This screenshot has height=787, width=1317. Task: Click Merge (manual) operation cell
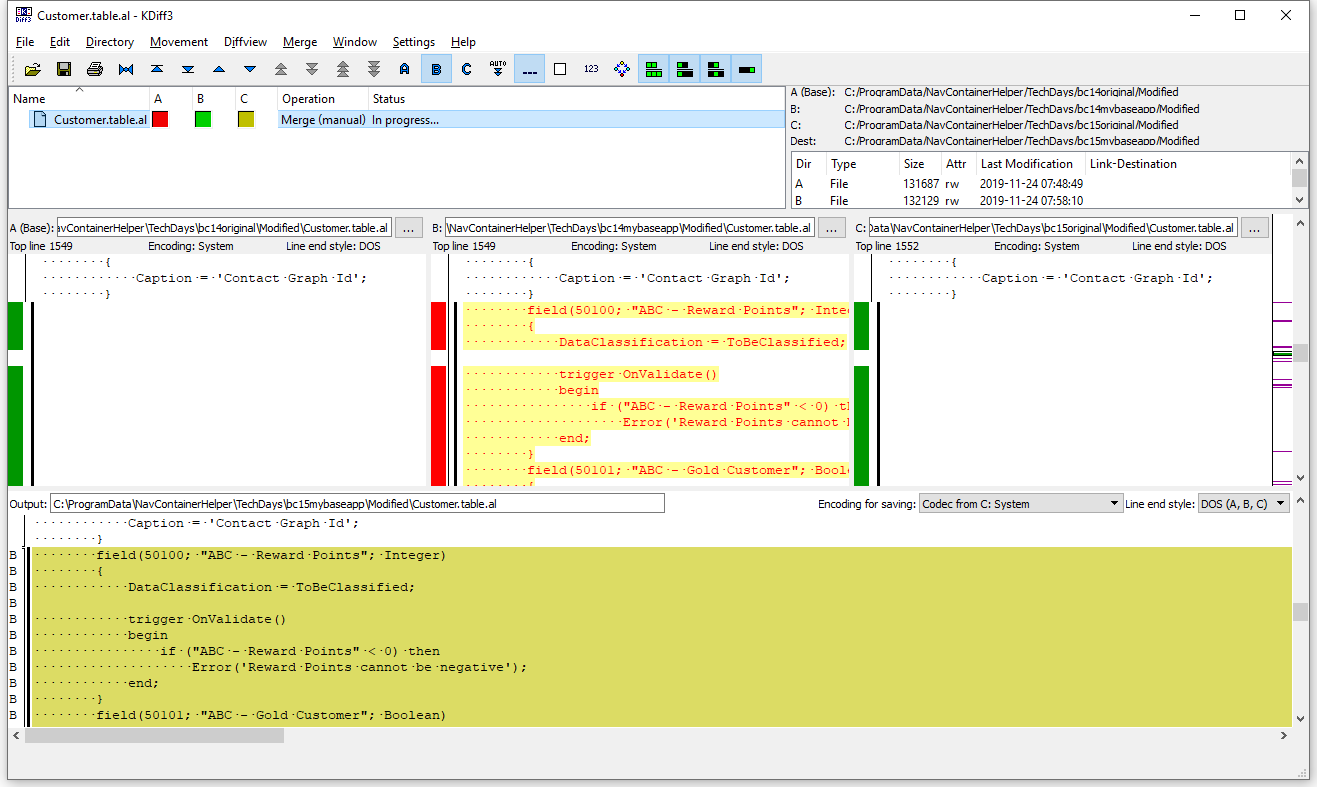click(324, 120)
